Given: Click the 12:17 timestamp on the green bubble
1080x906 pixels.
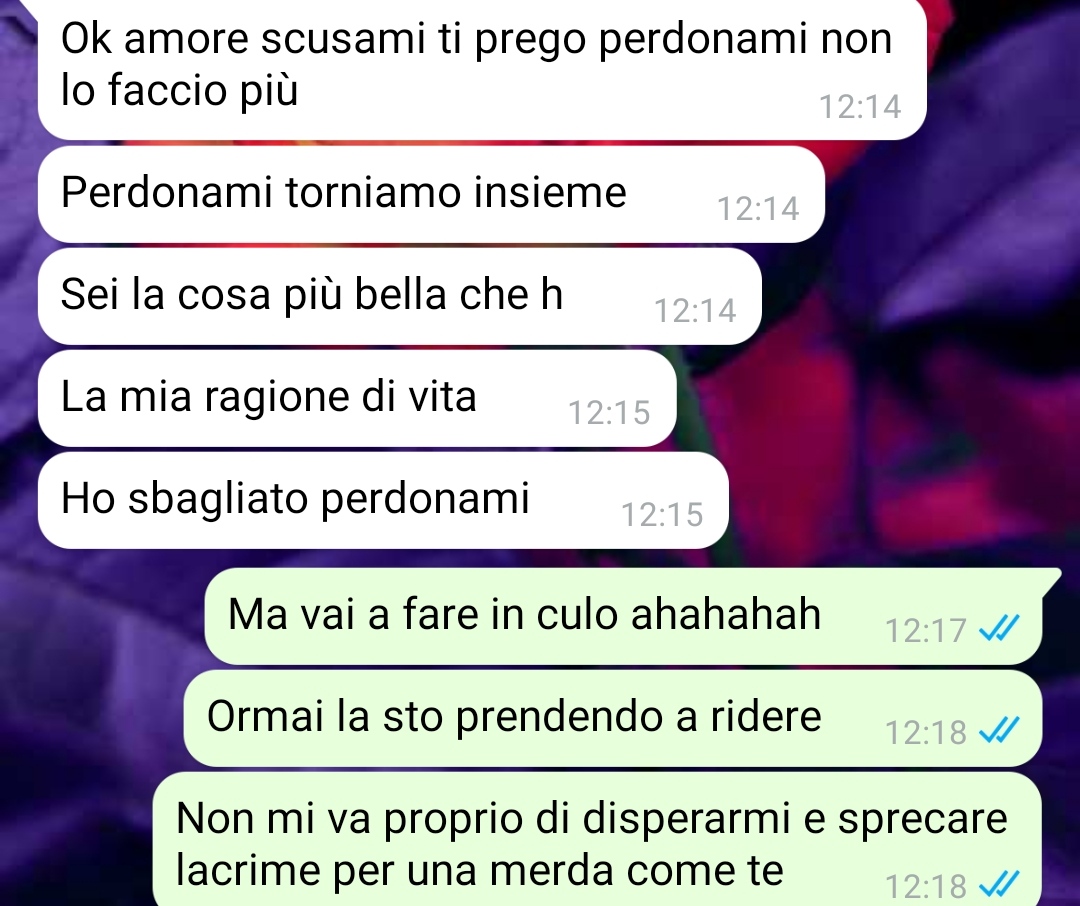Looking at the screenshot, I should pyautogui.click(x=926, y=630).
